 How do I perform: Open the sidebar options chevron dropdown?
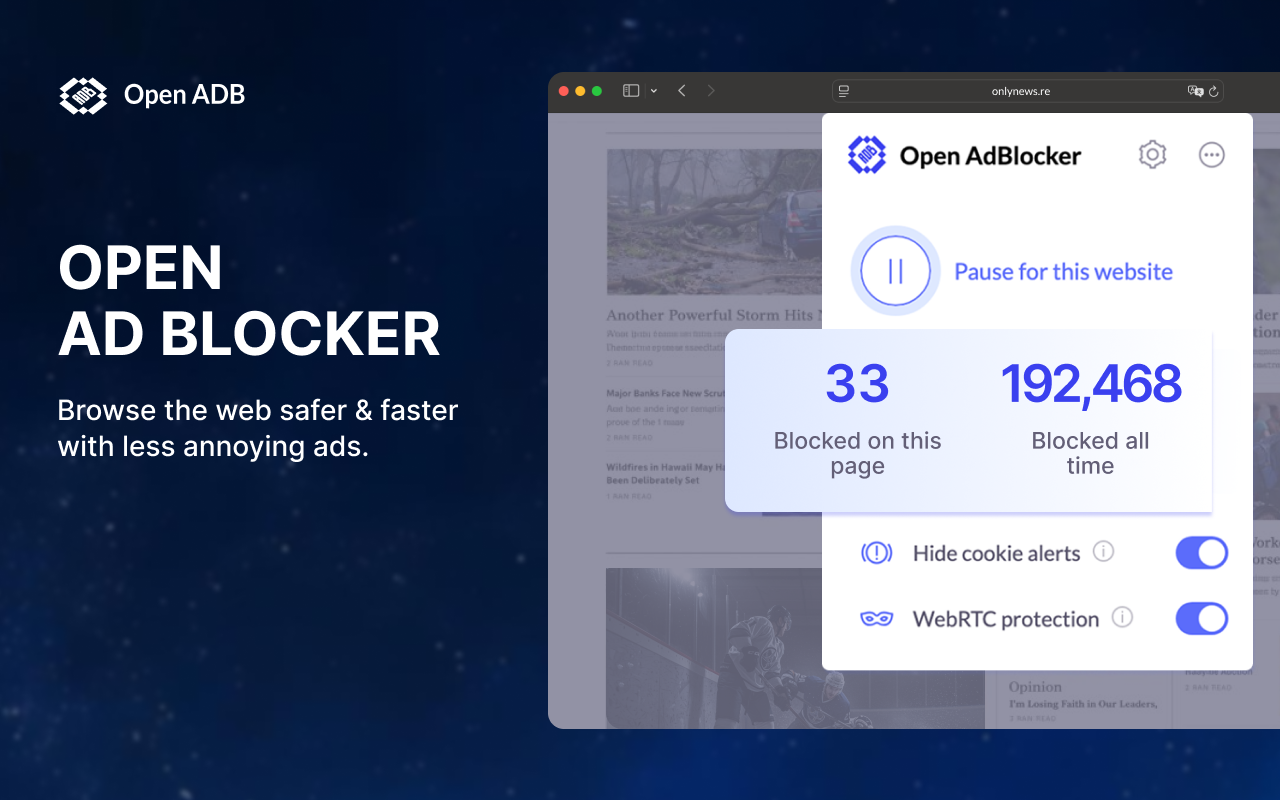pyautogui.click(x=654, y=90)
